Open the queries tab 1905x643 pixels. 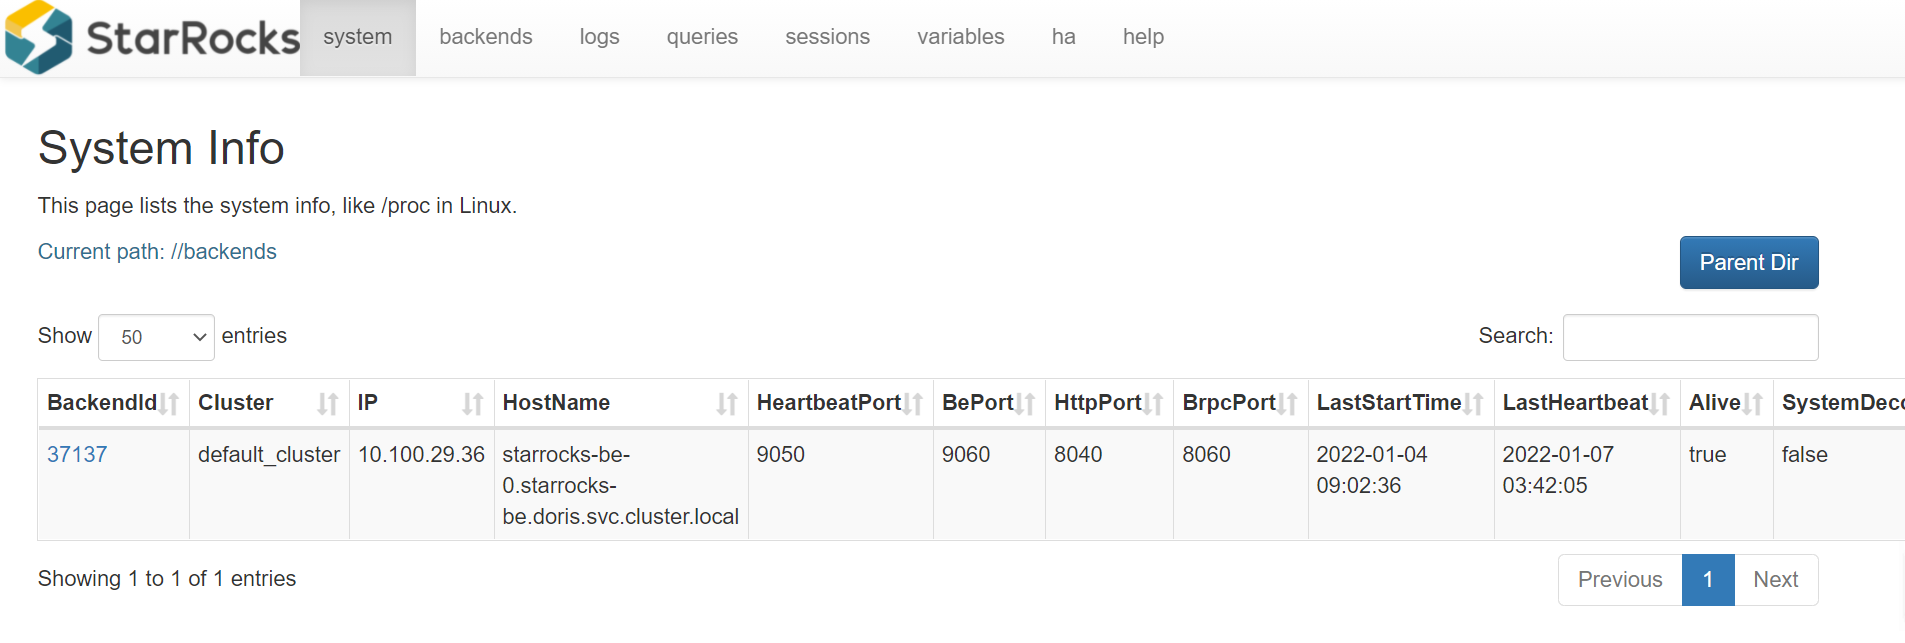tap(702, 37)
